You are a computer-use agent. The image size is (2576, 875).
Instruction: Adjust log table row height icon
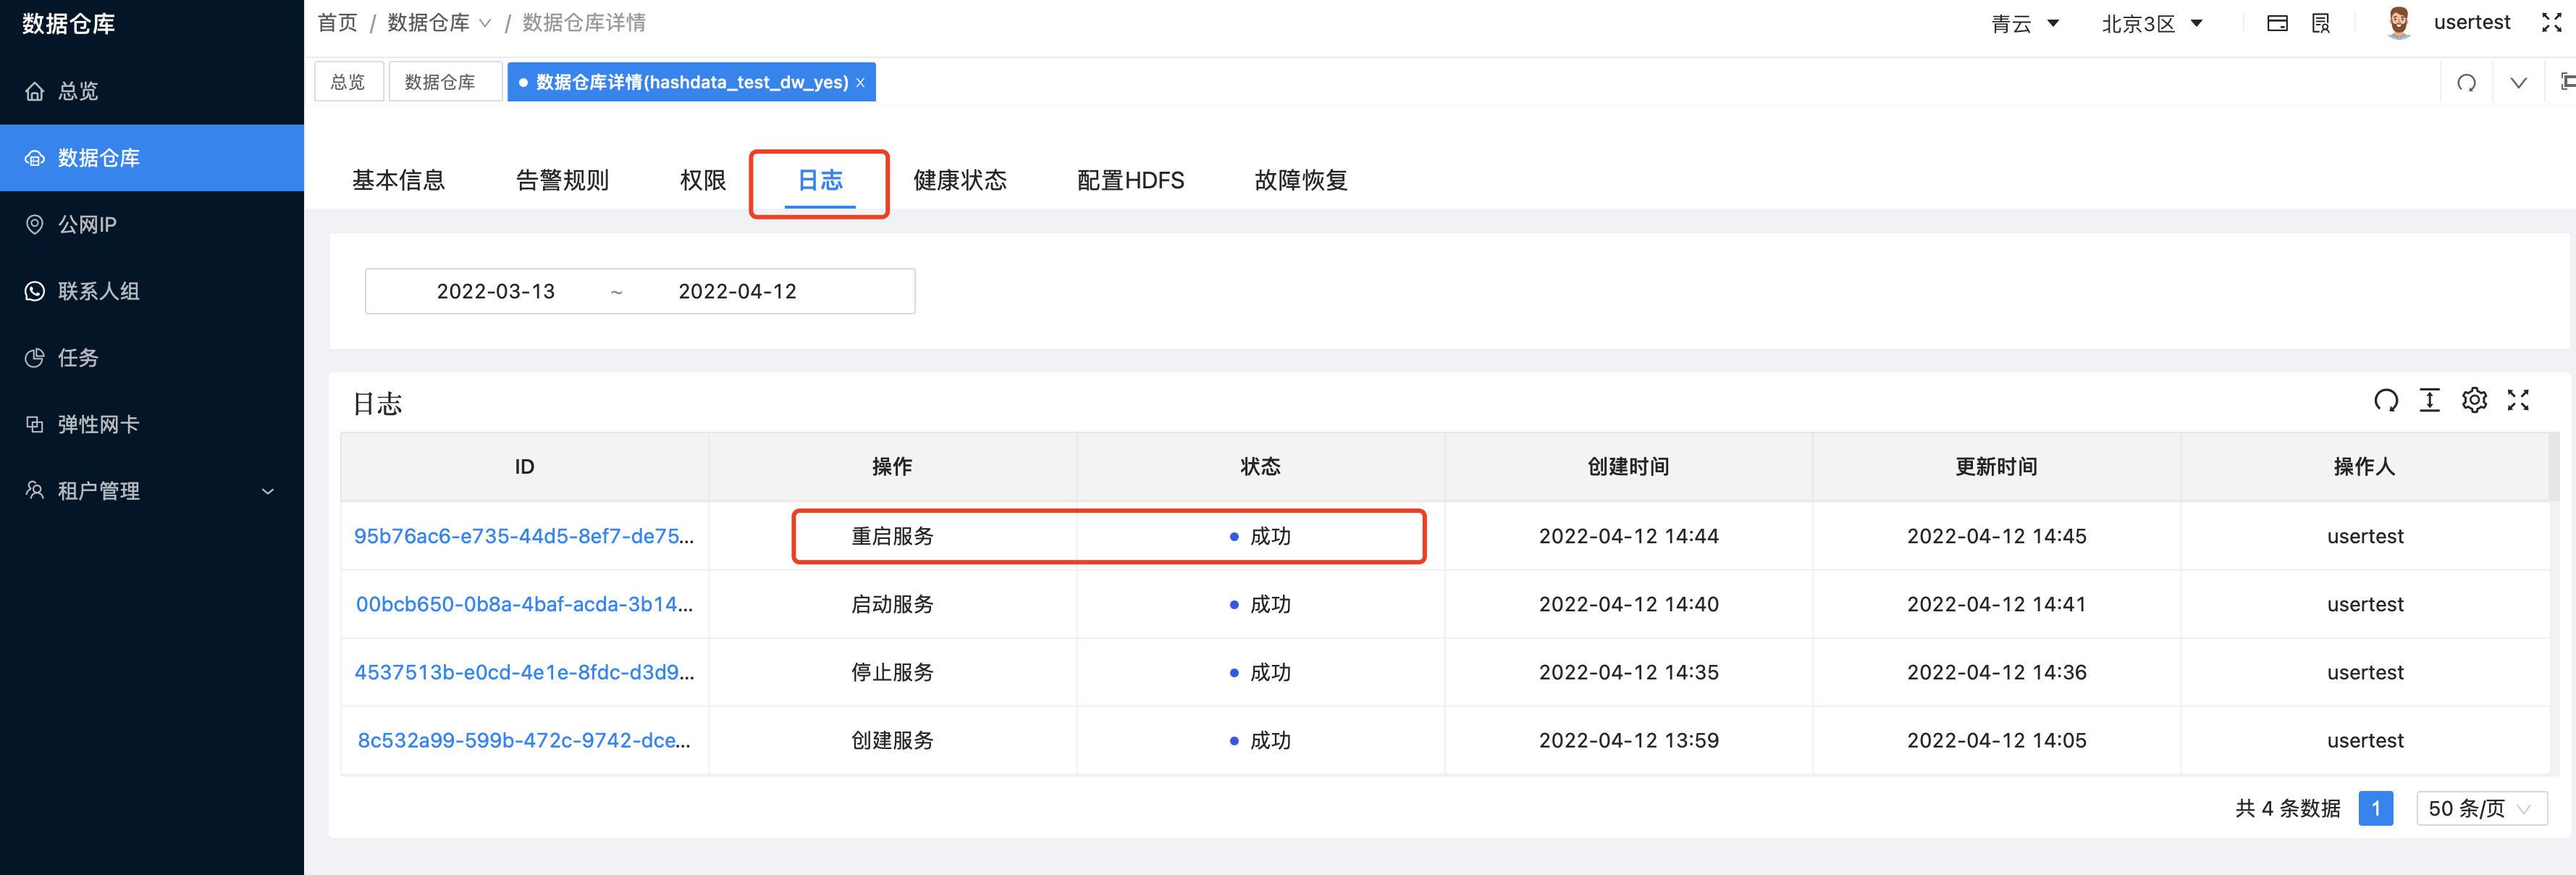pos(2430,400)
